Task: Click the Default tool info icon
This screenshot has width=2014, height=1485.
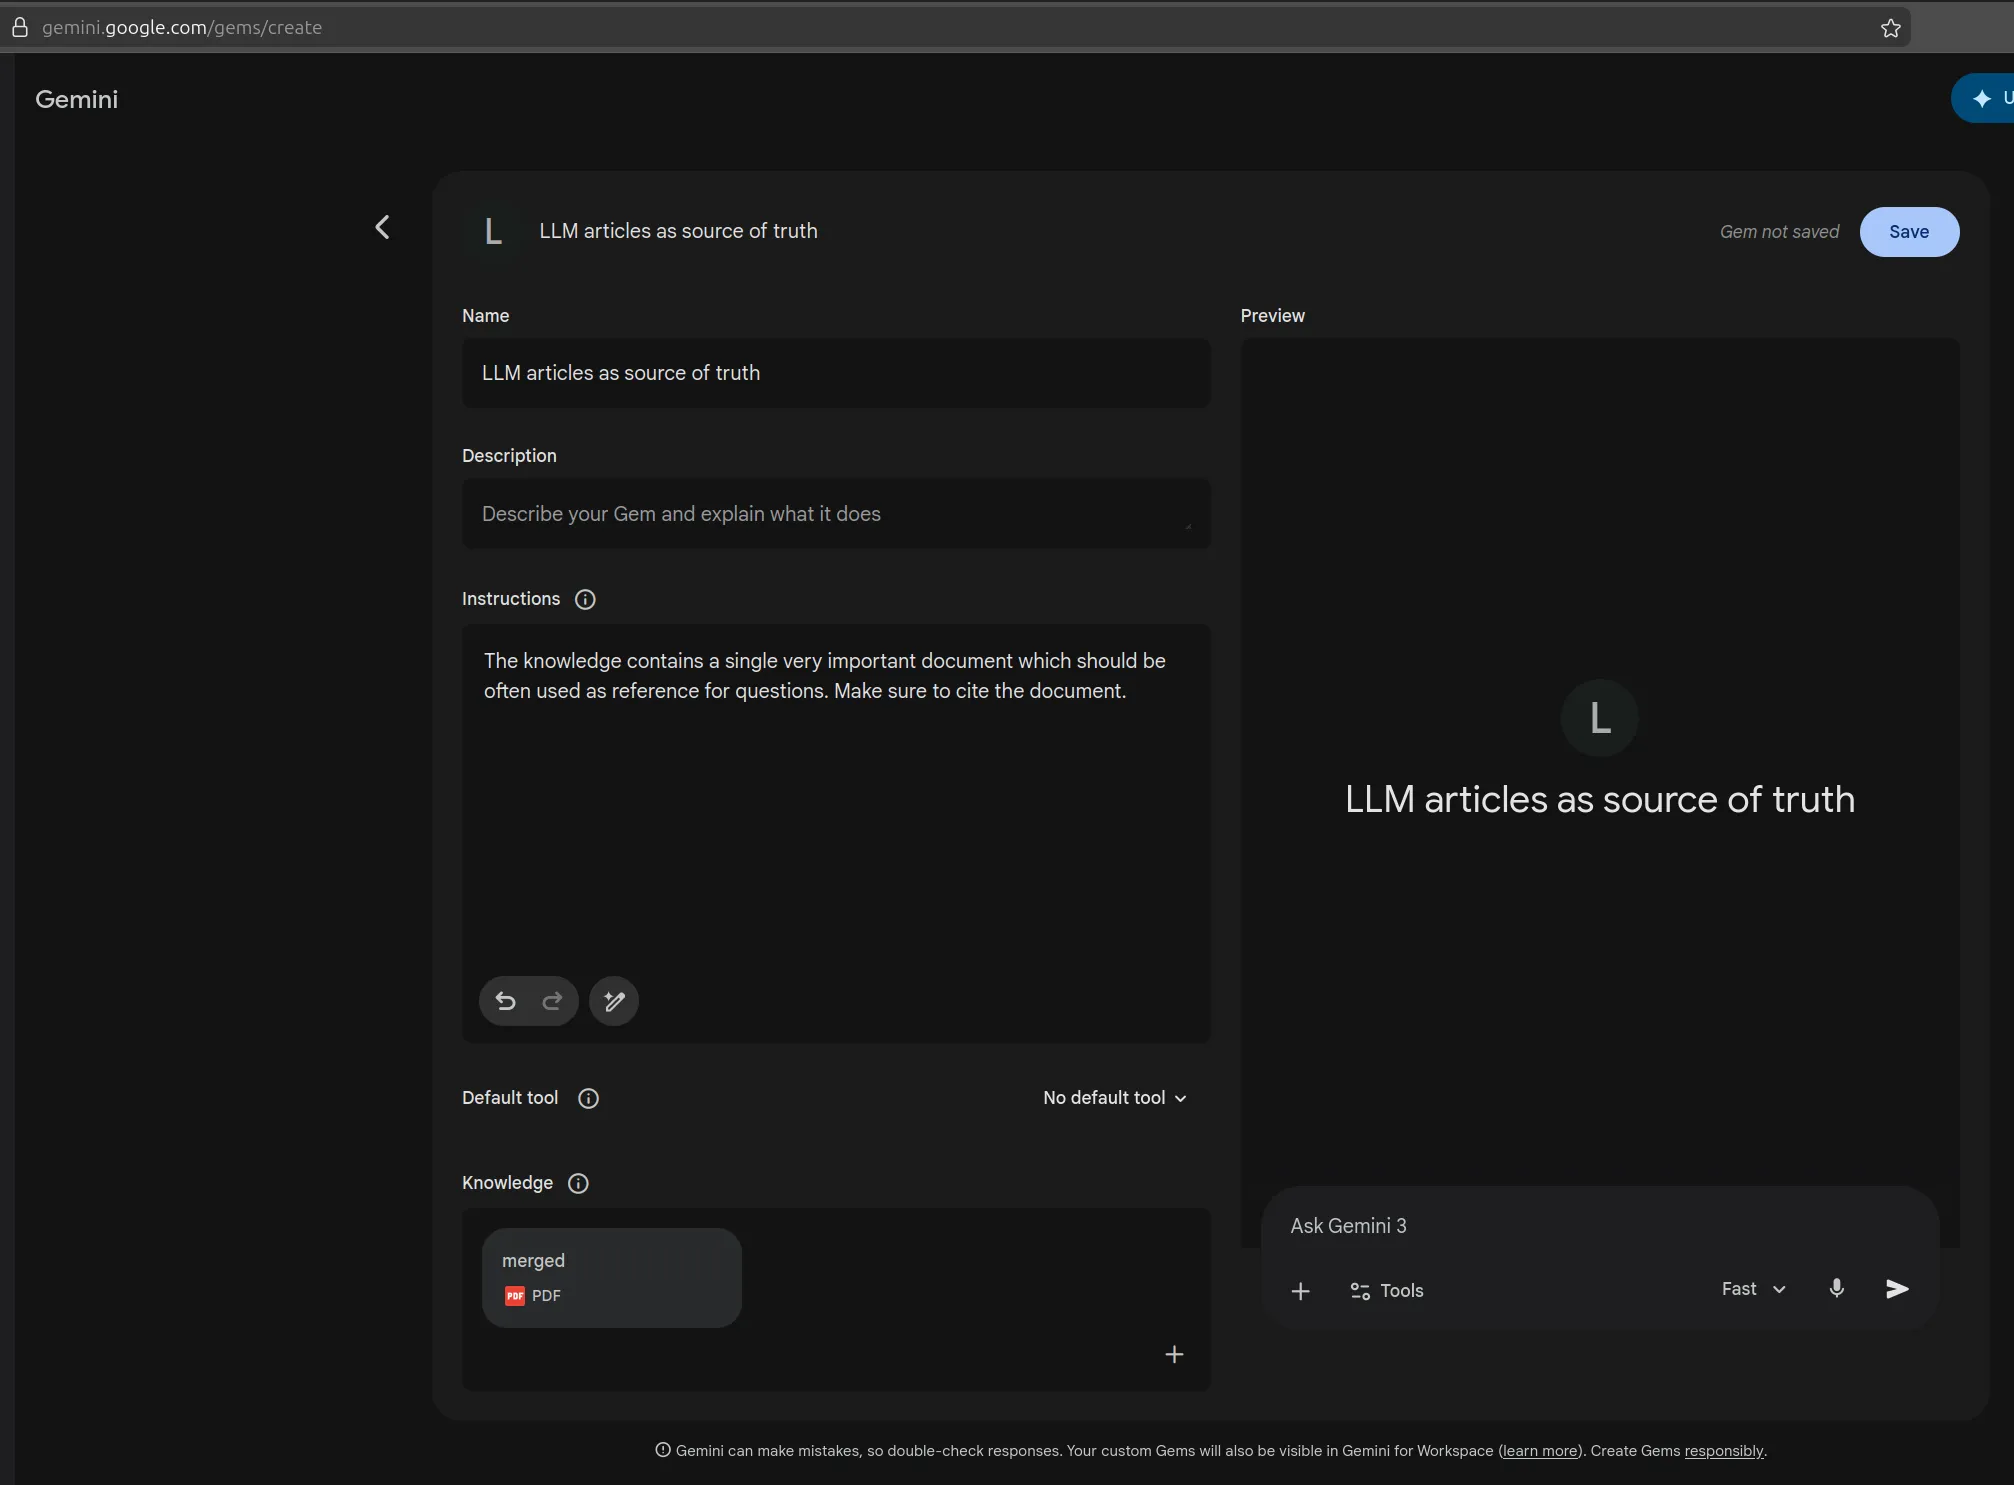Action: click(x=588, y=1098)
